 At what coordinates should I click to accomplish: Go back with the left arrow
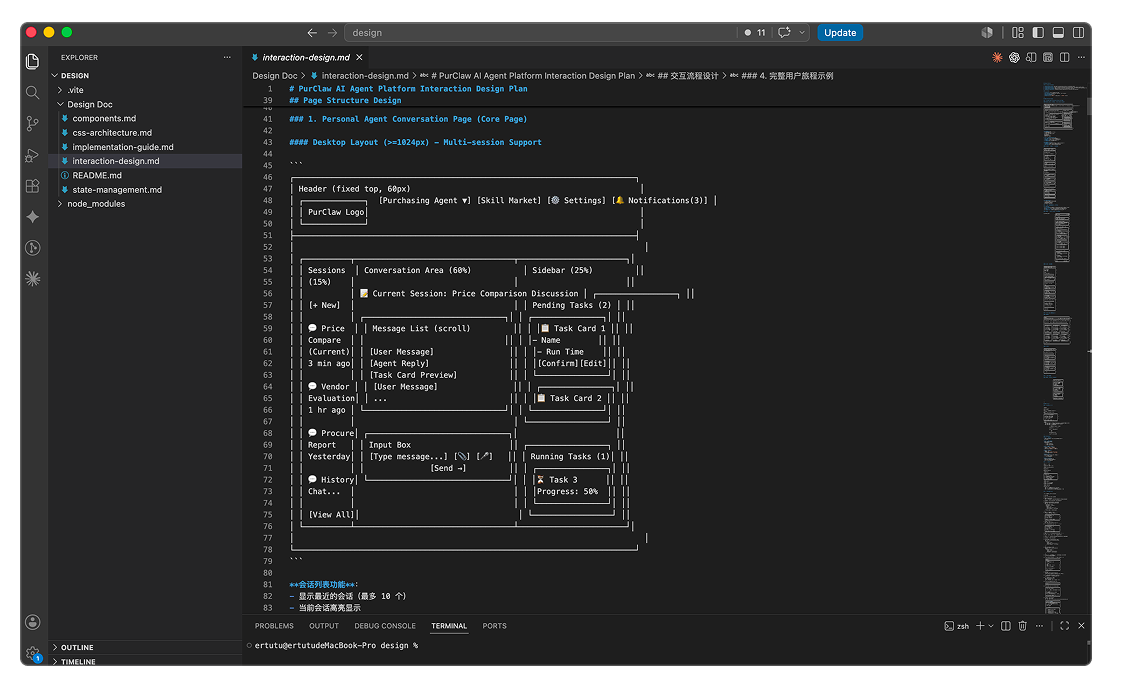[312, 33]
